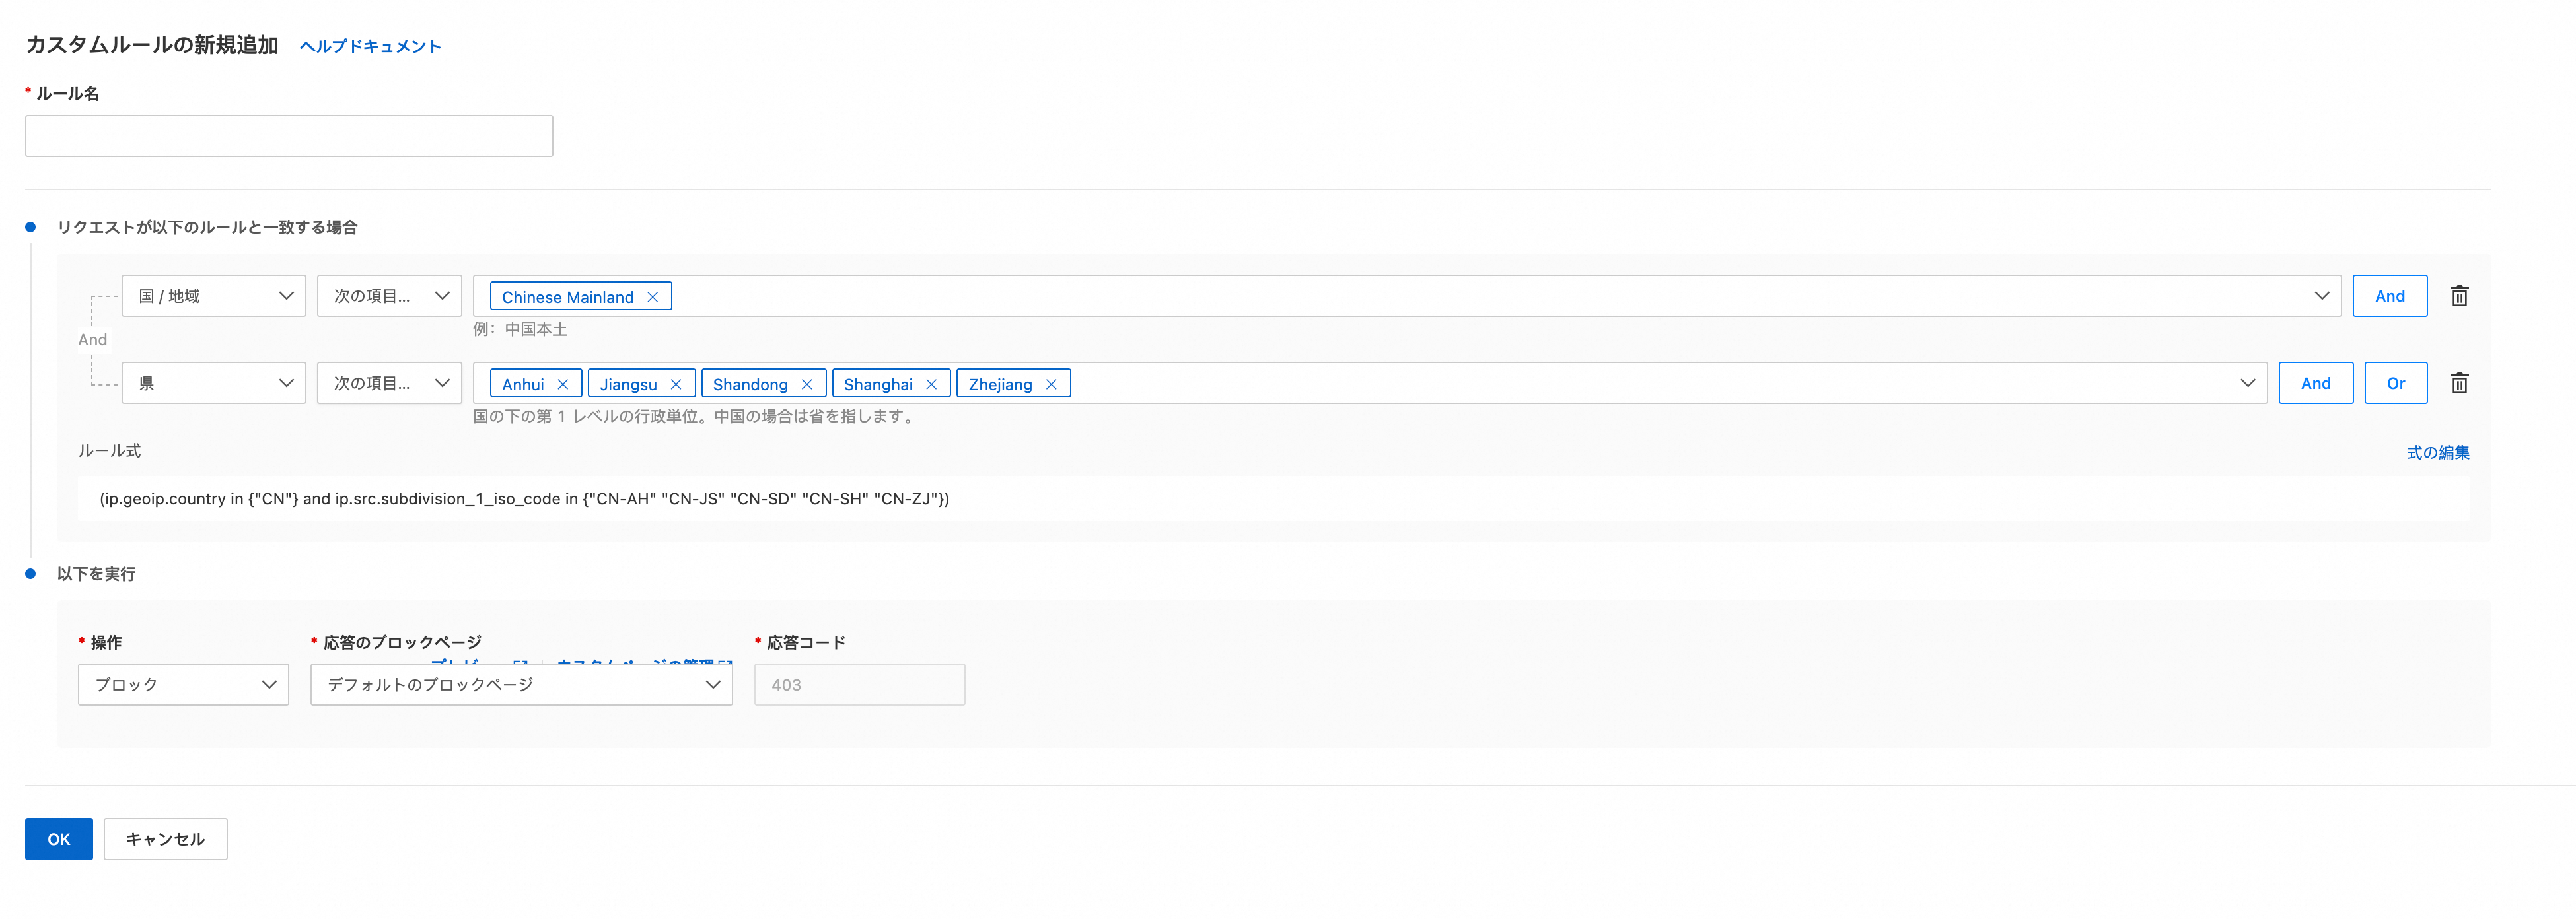Click And button on the country row
This screenshot has width=2576, height=919.
(2389, 296)
